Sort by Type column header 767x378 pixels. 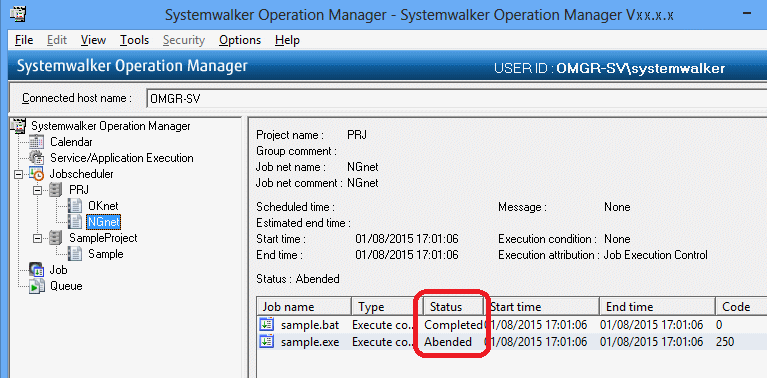coord(387,307)
